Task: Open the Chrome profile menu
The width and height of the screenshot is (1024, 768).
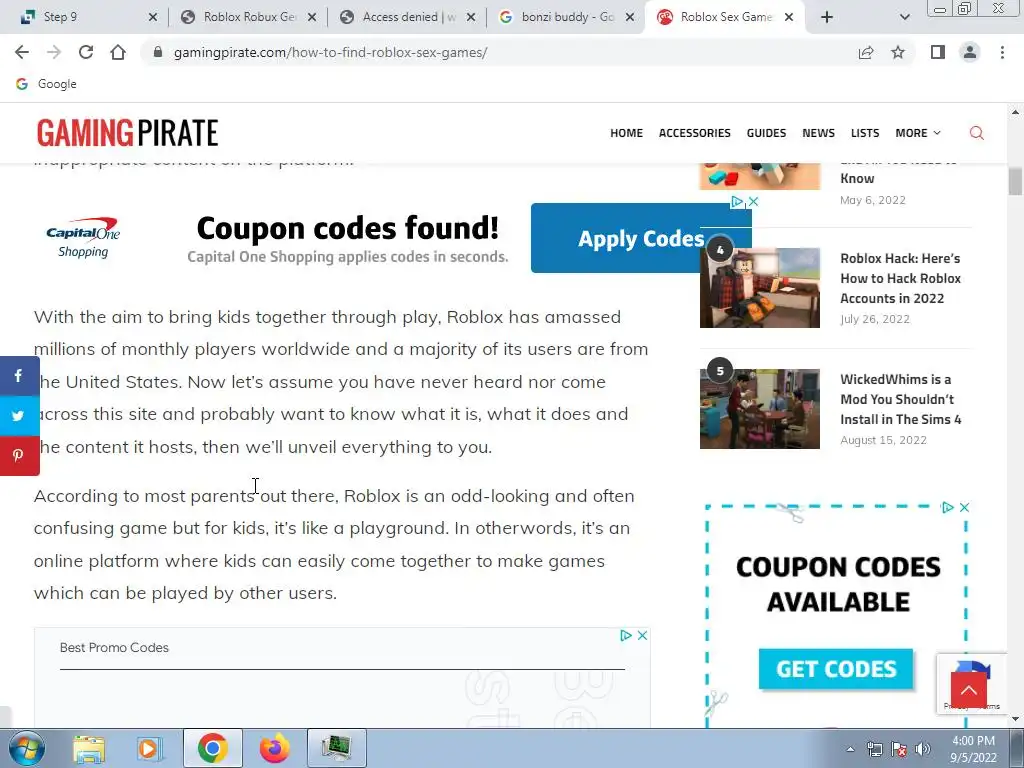Action: pos(970,52)
